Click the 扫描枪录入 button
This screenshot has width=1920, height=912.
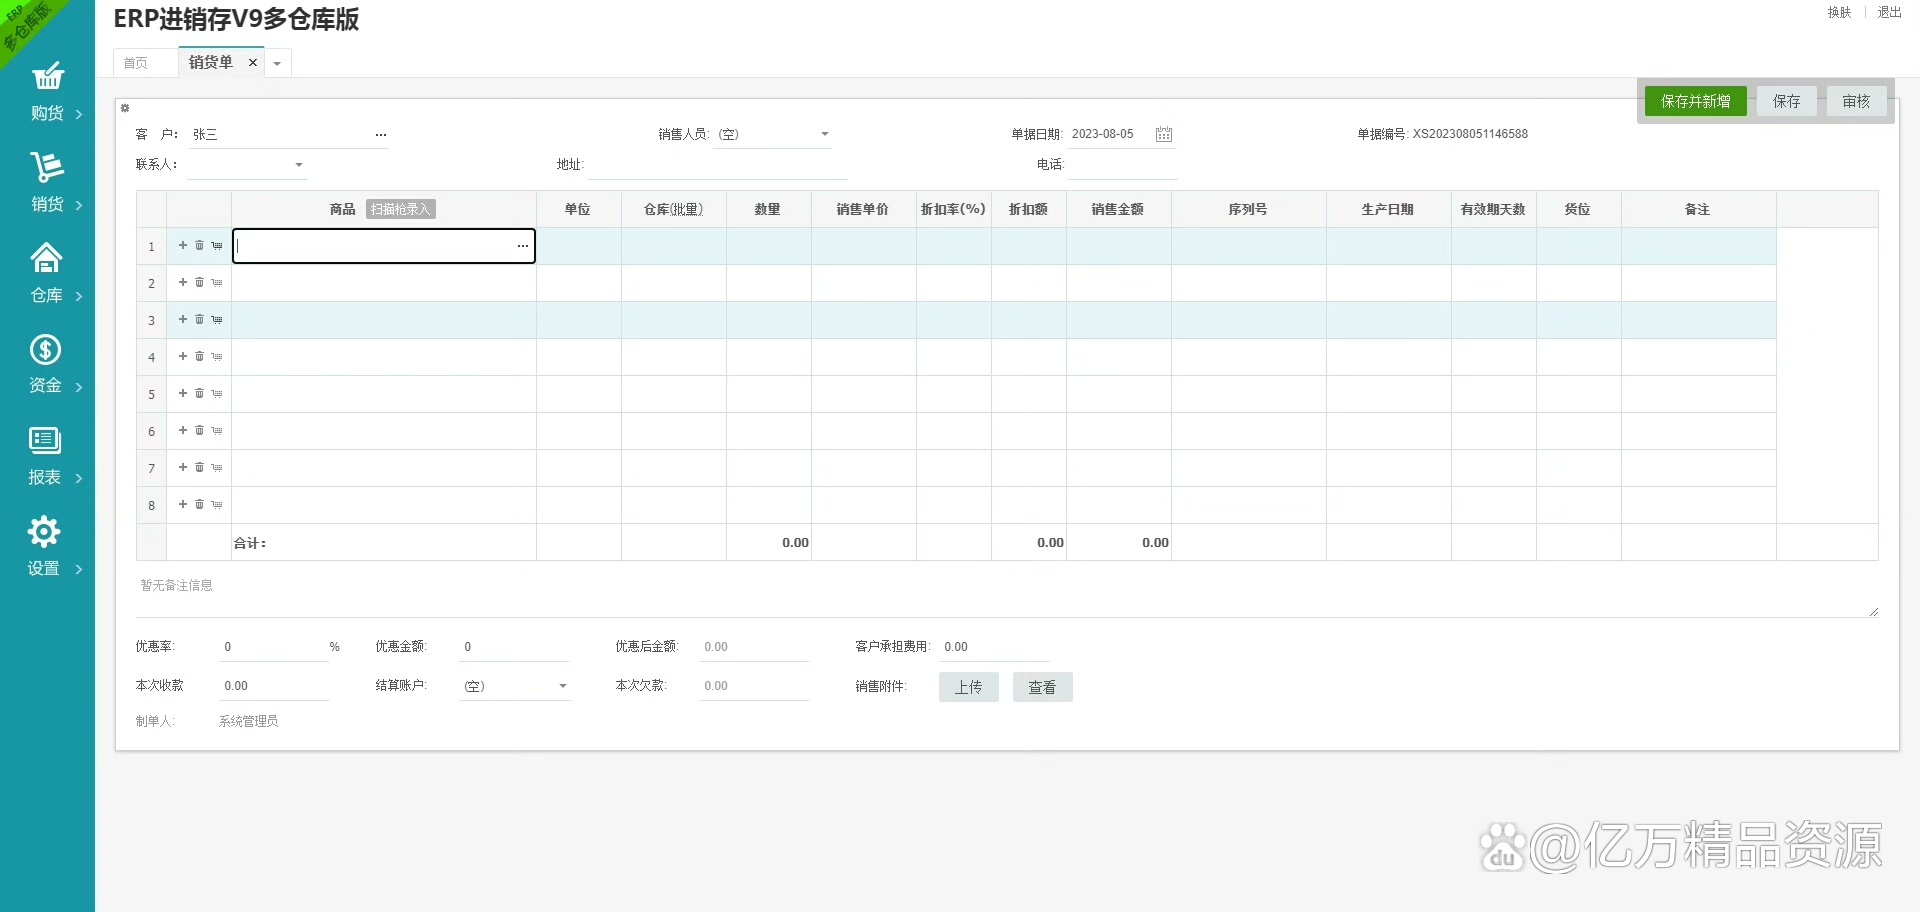click(400, 209)
